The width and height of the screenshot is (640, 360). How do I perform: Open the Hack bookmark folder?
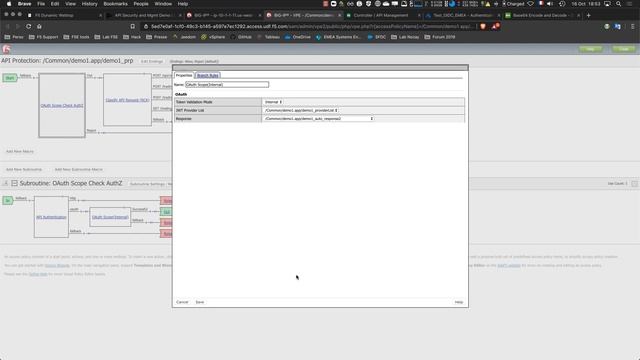(132, 37)
